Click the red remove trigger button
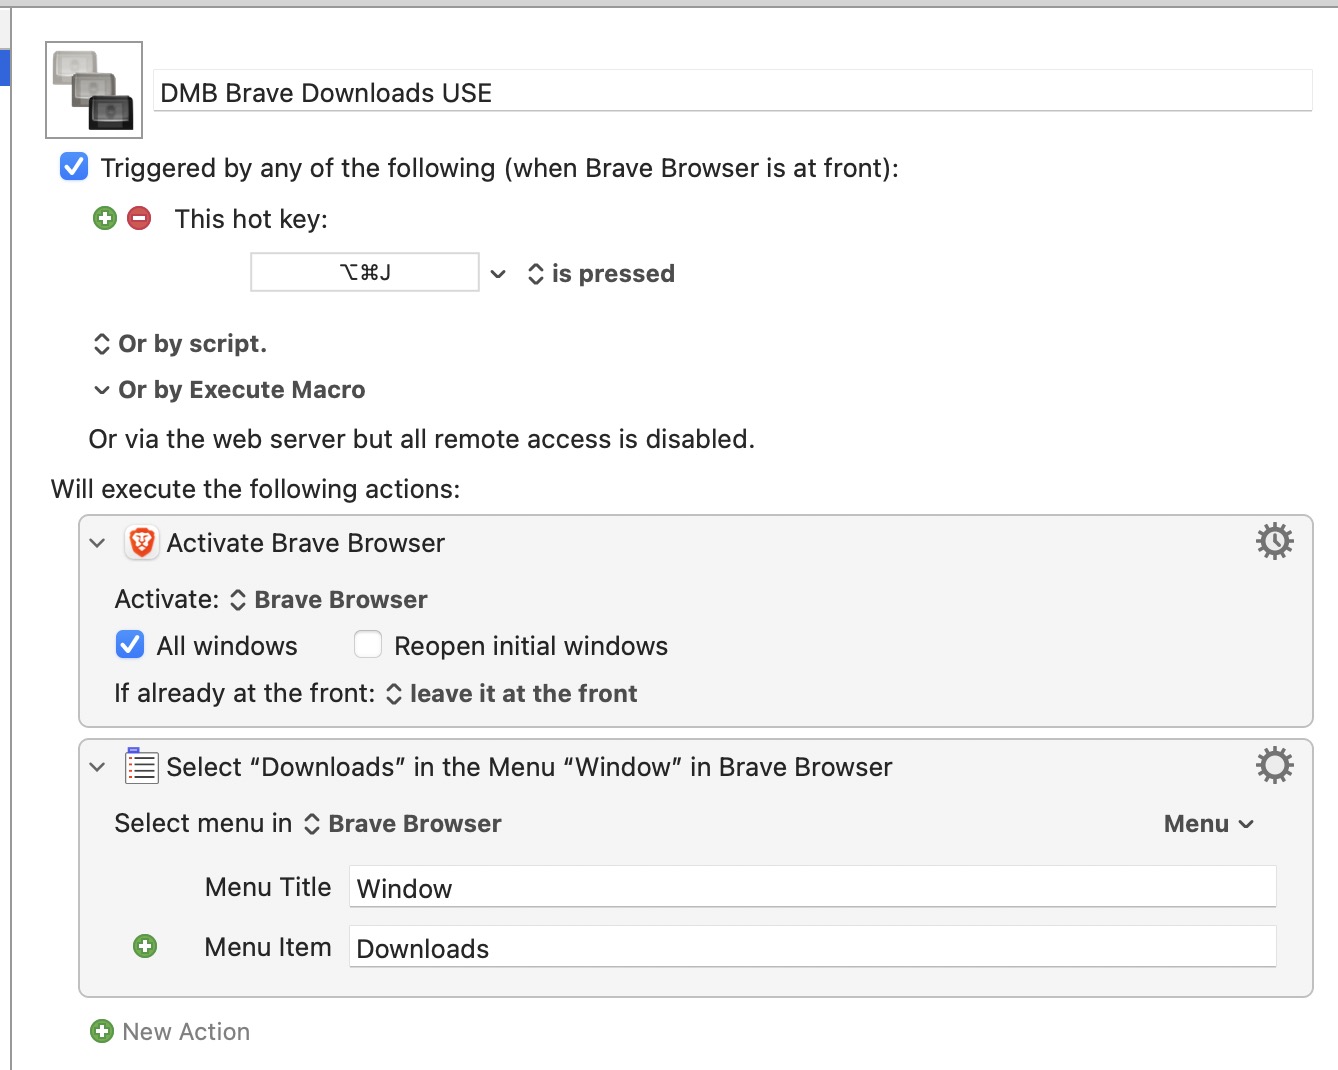This screenshot has width=1338, height=1070. [140, 218]
